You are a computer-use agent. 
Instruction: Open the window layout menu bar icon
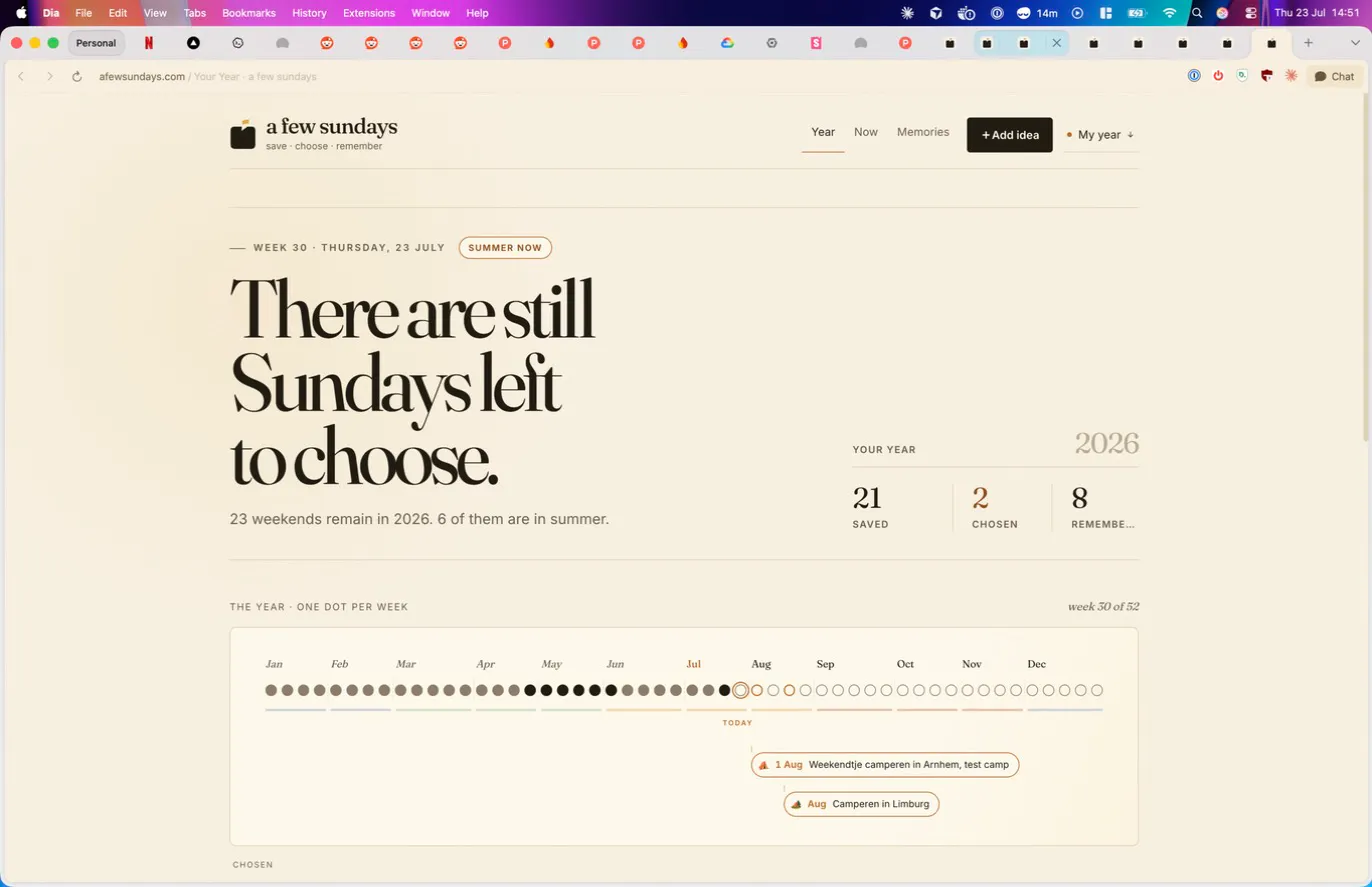pyautogui.click(x=1106, y=13)
